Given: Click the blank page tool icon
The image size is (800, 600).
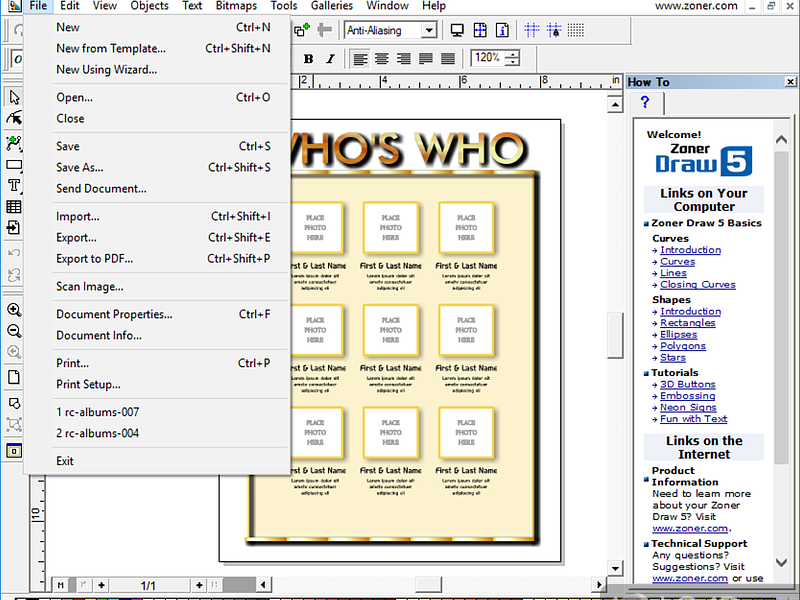Looking at the screenshot, I should 14,377.
